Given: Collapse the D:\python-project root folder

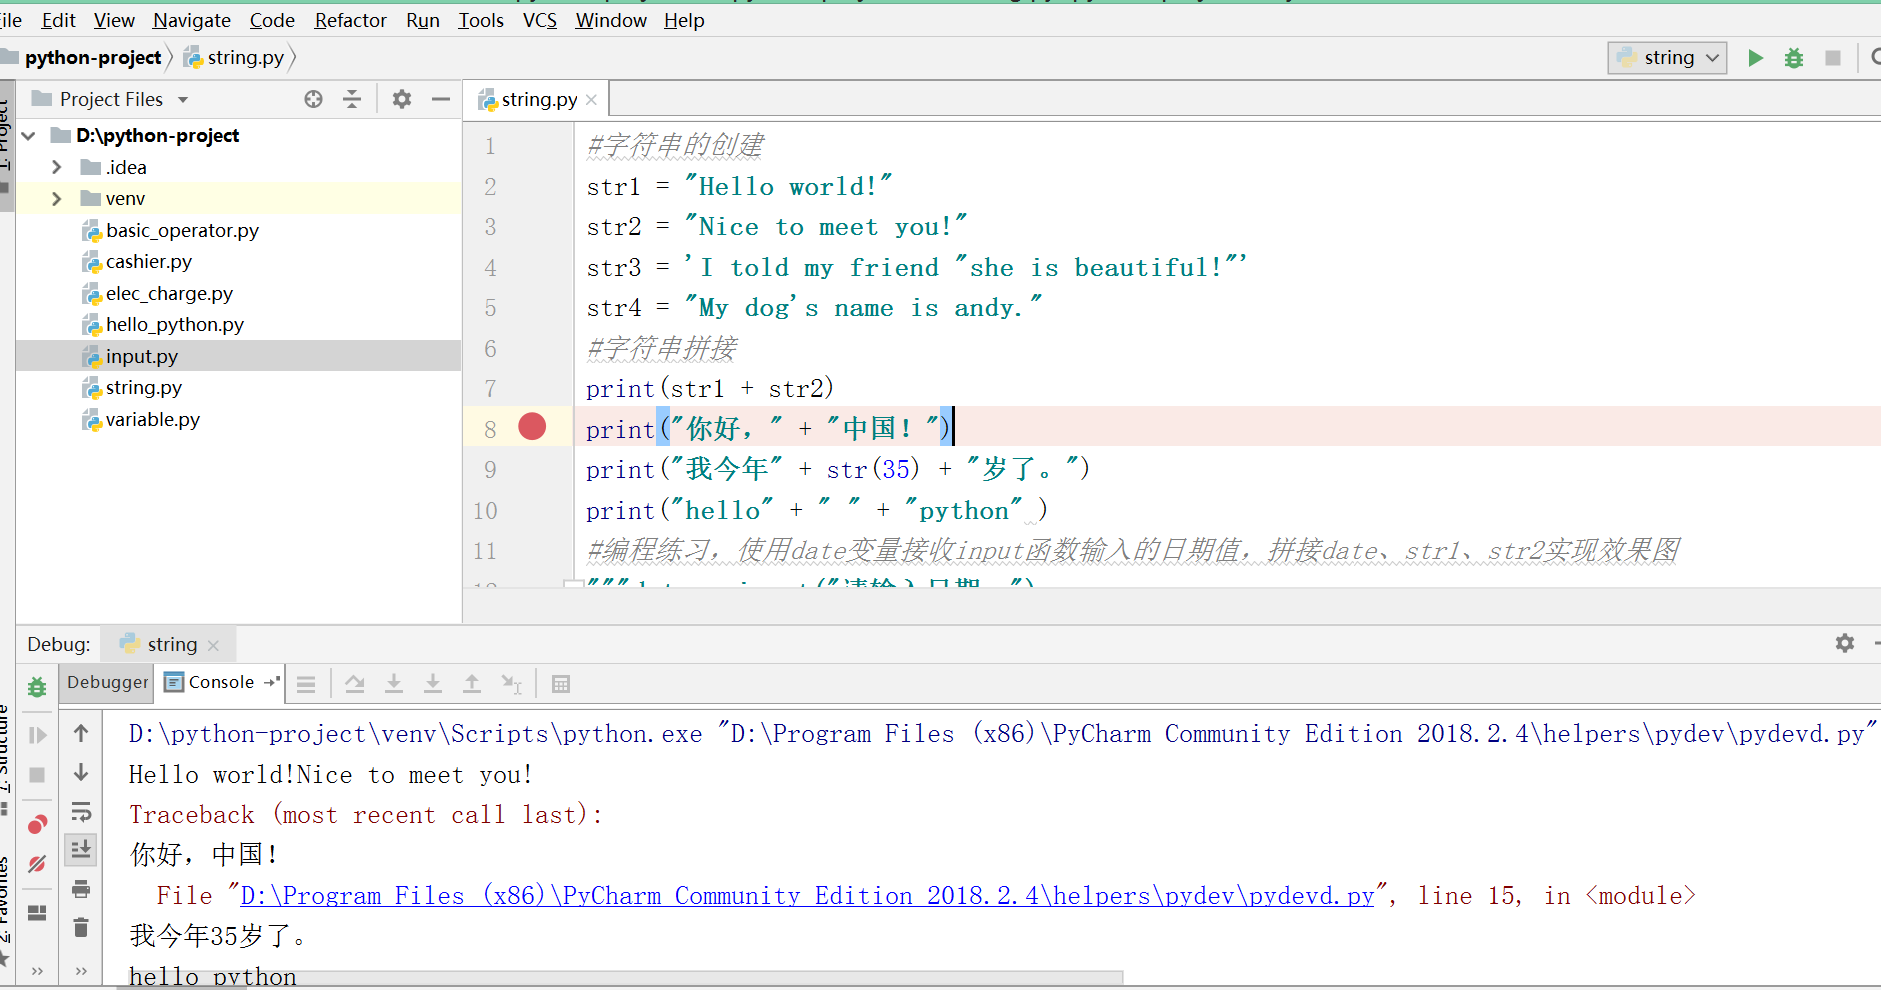Looking at the screenshot, I should [x=29, y=135].
